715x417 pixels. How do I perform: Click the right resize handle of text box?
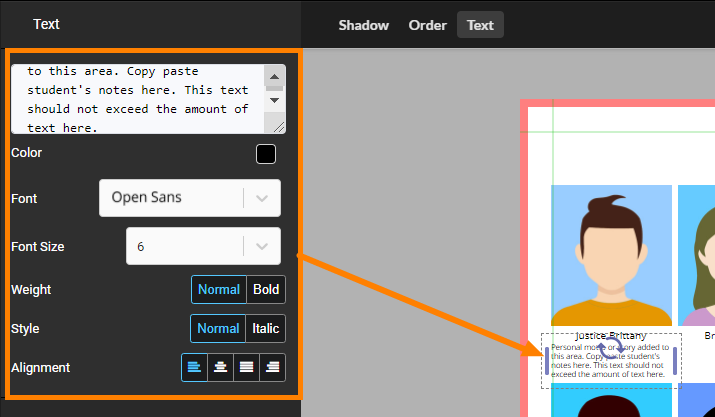[676, 361]
